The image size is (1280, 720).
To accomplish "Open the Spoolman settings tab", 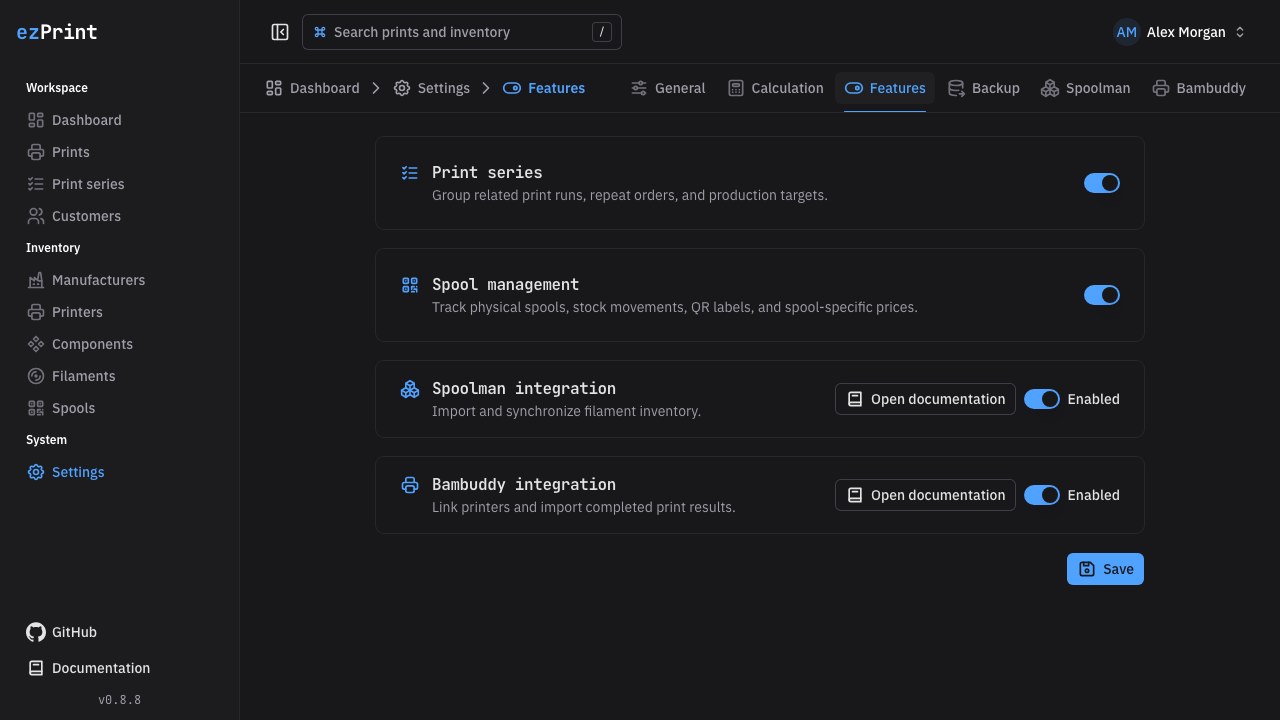I will (x=1086, y=88).
